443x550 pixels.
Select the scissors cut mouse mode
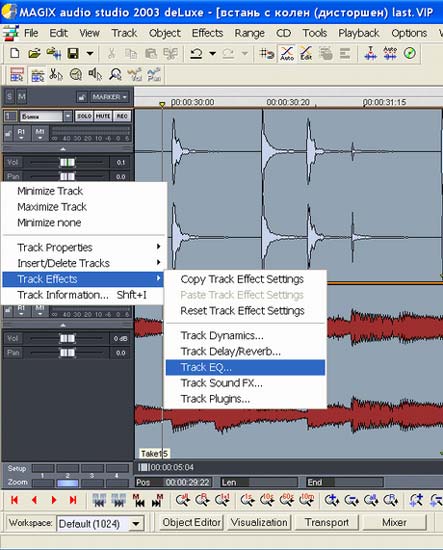tap(56, 74)
